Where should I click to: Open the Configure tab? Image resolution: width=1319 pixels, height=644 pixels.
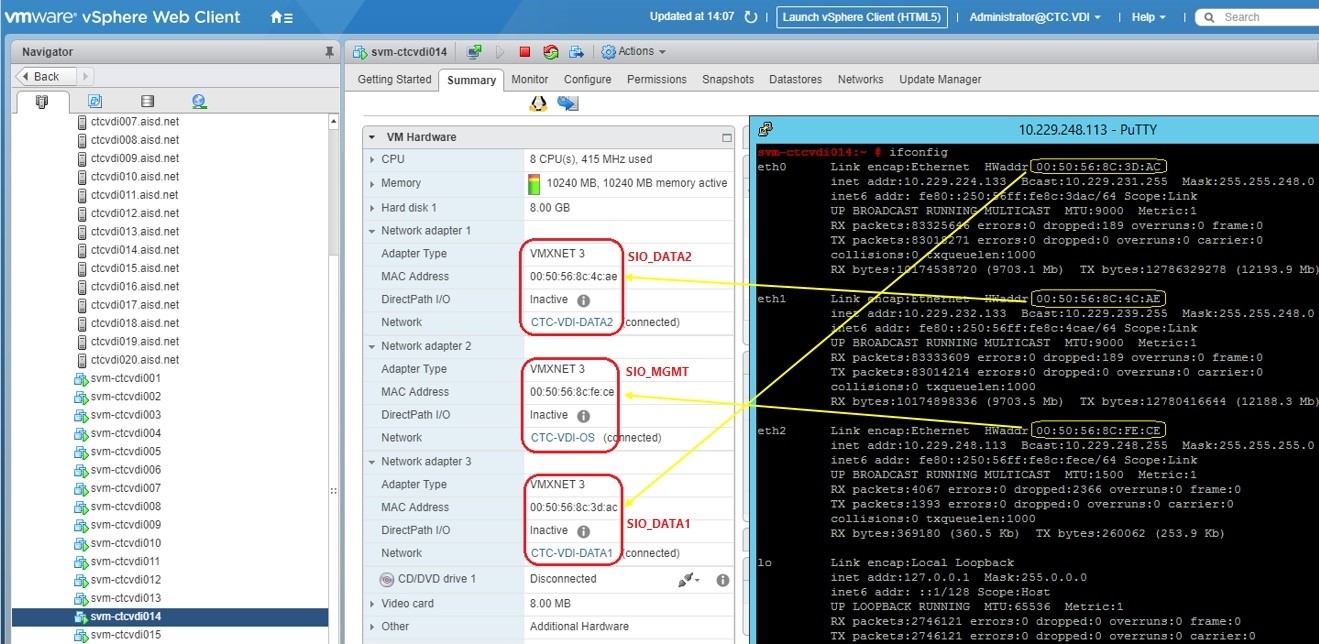[x=587, y=80]
